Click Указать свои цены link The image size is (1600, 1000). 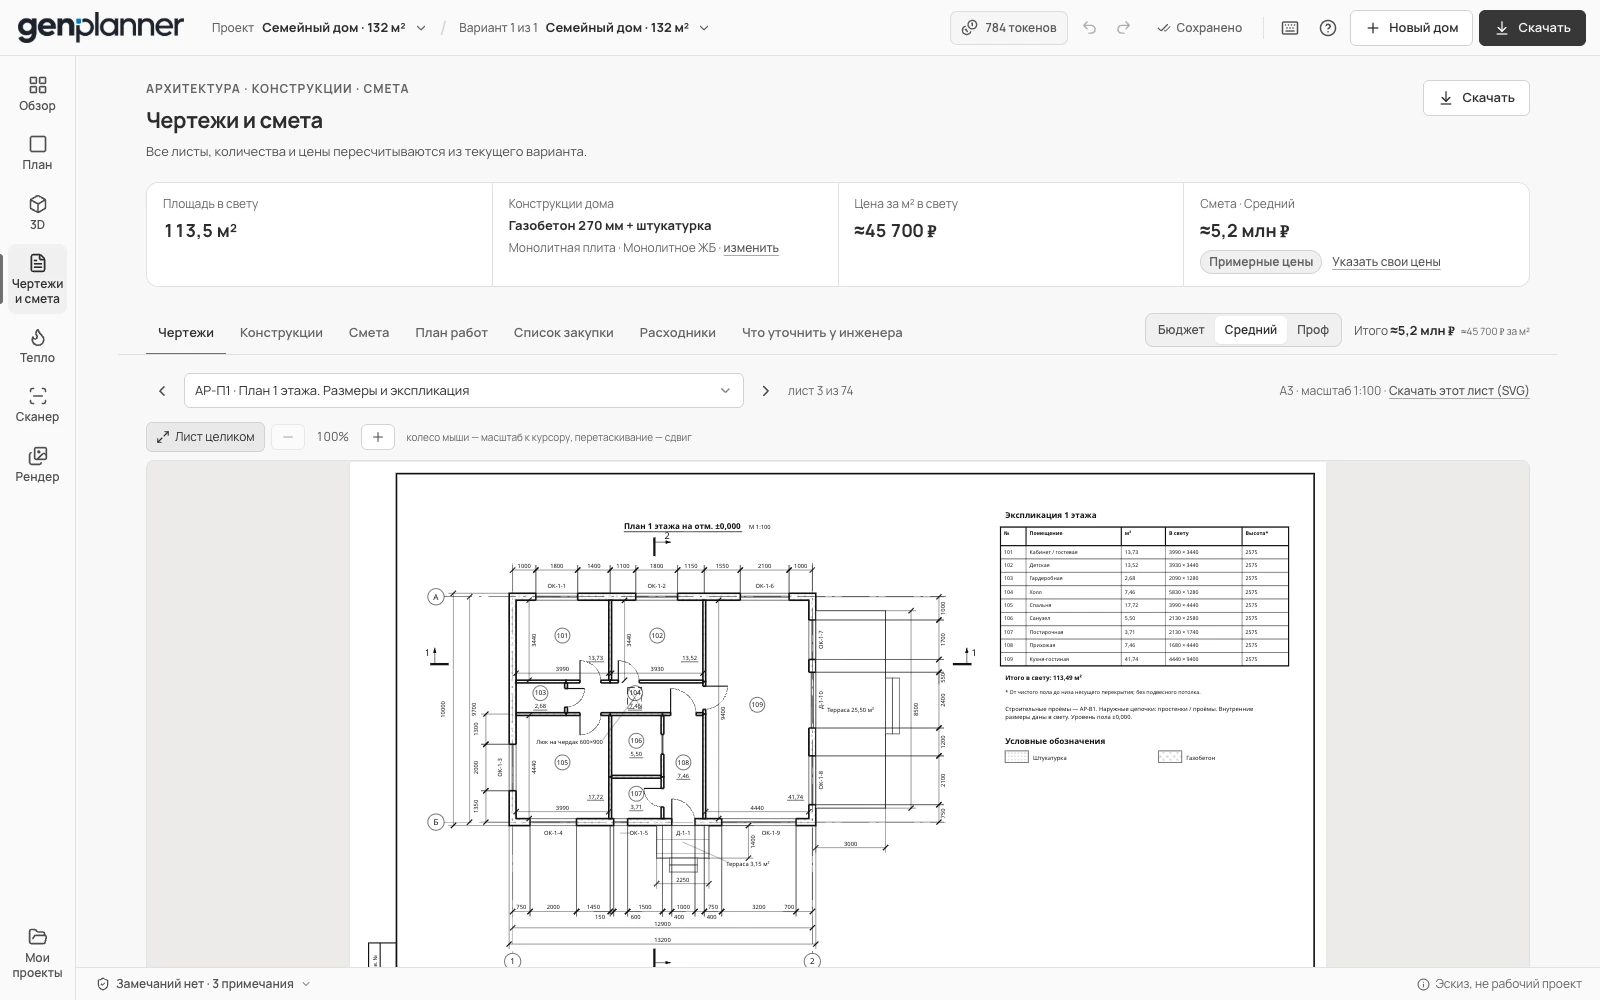pyautogui.click(x=1386, y=262)
